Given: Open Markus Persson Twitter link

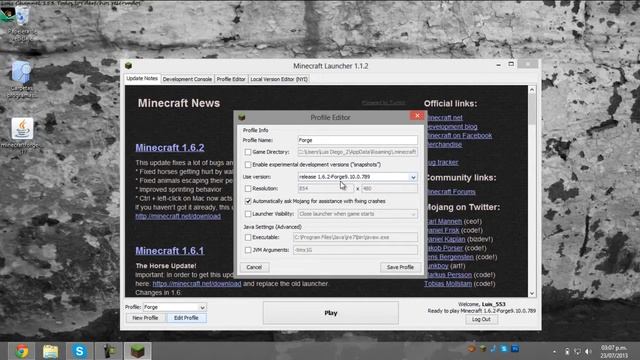Looking at the screenshot, I should click(449, 275).
